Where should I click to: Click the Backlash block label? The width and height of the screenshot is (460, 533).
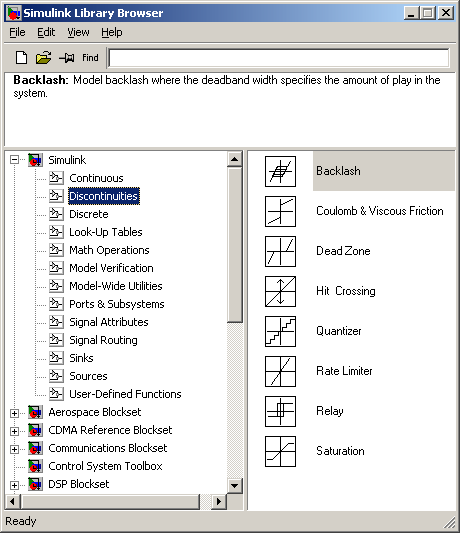[338, 171]
